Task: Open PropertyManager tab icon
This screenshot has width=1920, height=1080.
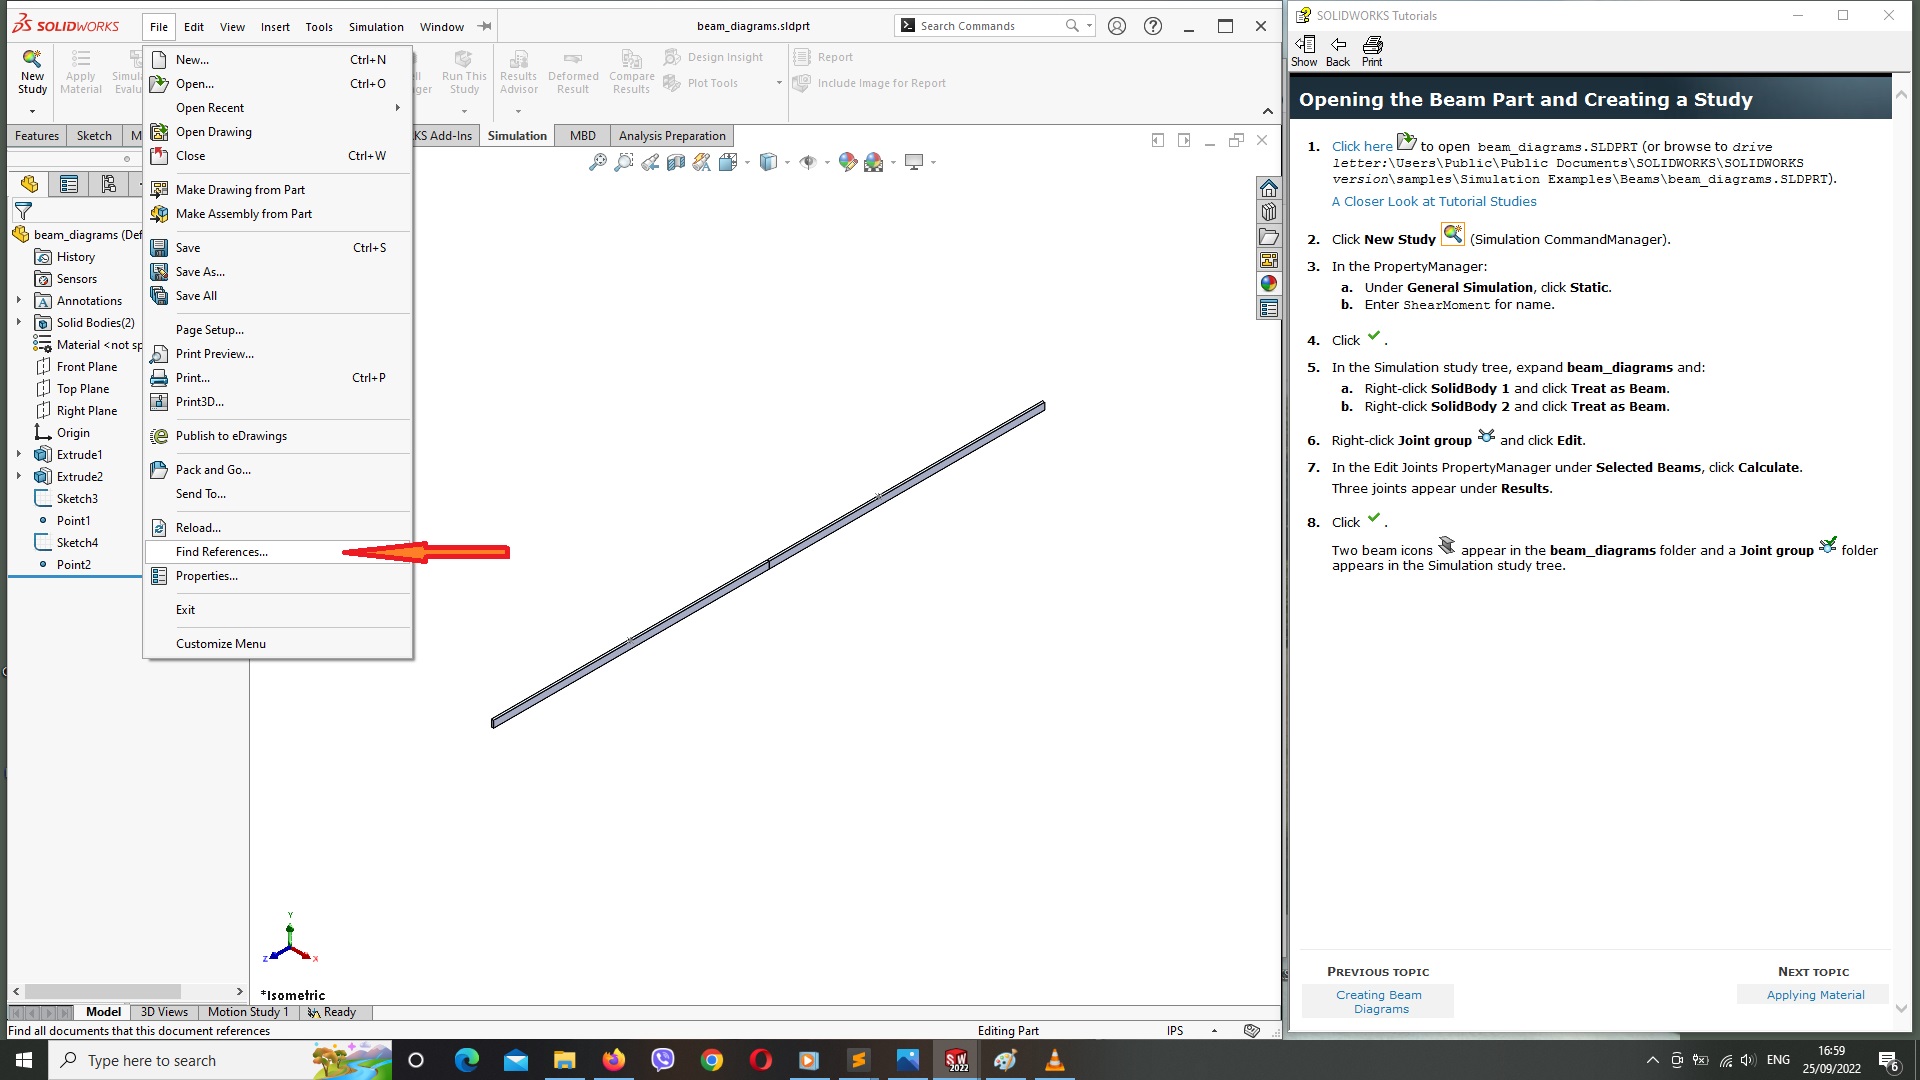Action: [69, 184]
